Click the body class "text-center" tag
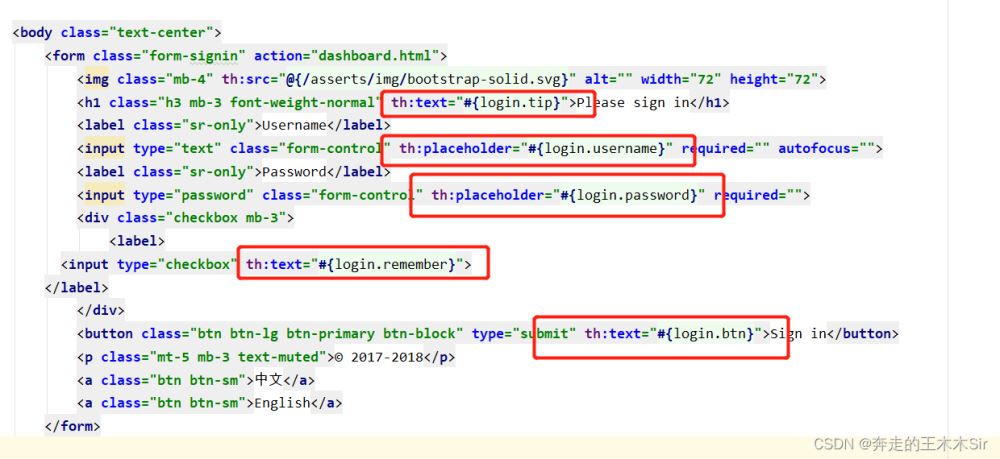The image size is (1000, 459). pos(117,32)
